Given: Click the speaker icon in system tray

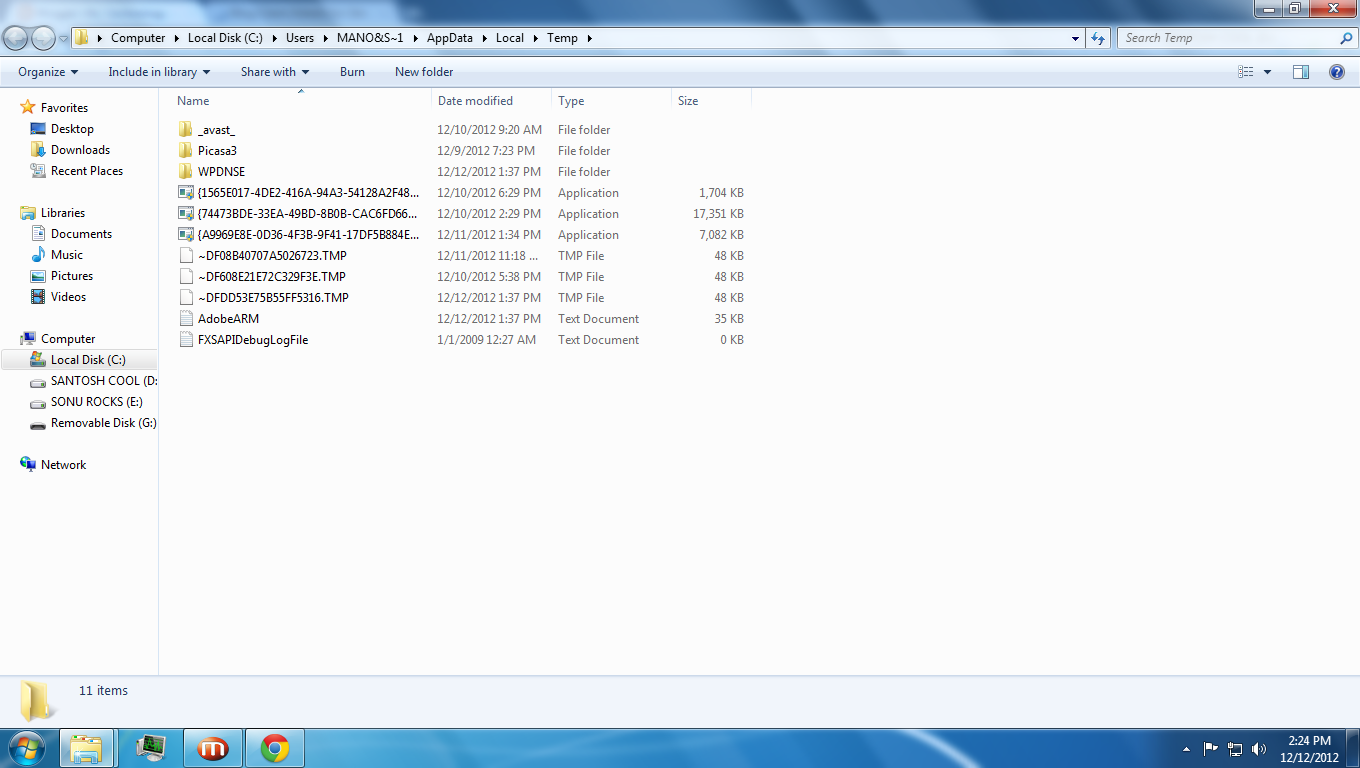Looking at the screenshot, I should tap(1258, 747).
